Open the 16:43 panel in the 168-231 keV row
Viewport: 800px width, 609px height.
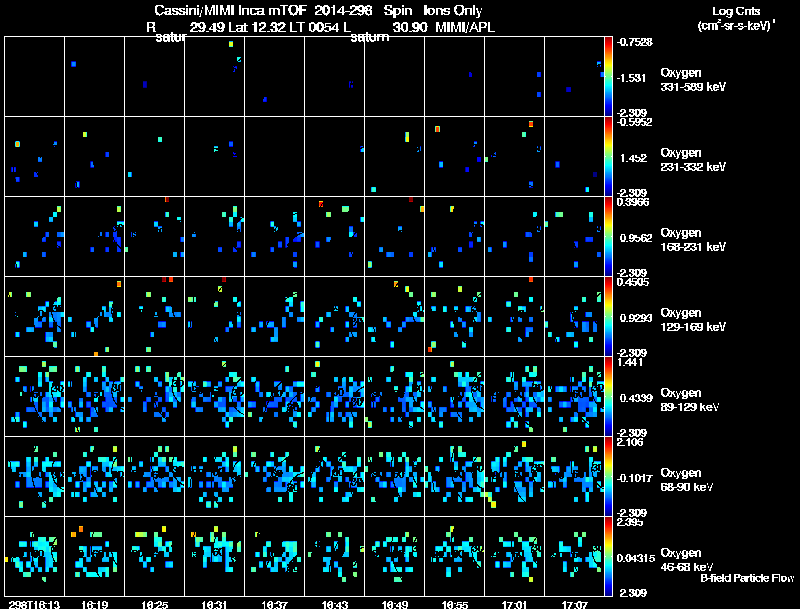(x=335, y=236)
